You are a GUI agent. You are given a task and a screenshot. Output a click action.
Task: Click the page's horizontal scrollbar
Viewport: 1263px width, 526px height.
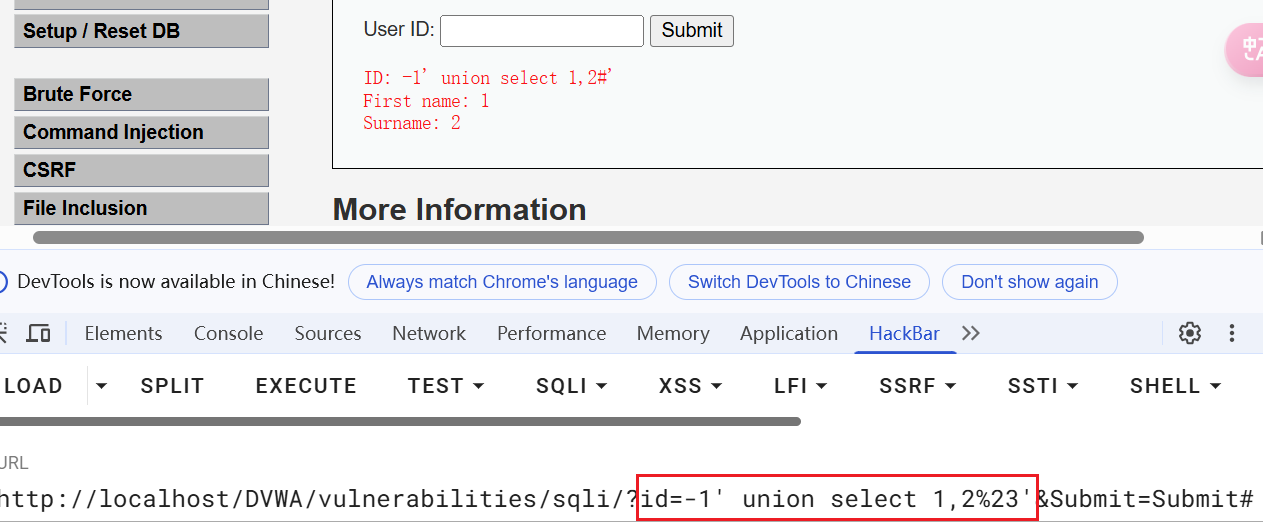pos(588,238)
